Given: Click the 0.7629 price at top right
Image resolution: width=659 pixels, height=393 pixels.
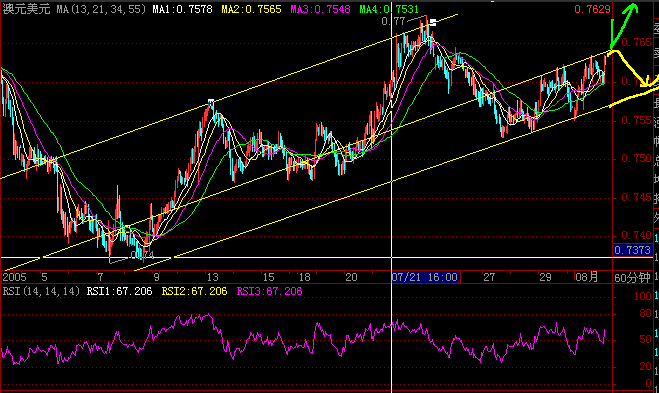Looking at the screenshot, I should click(x=592, y=9).
